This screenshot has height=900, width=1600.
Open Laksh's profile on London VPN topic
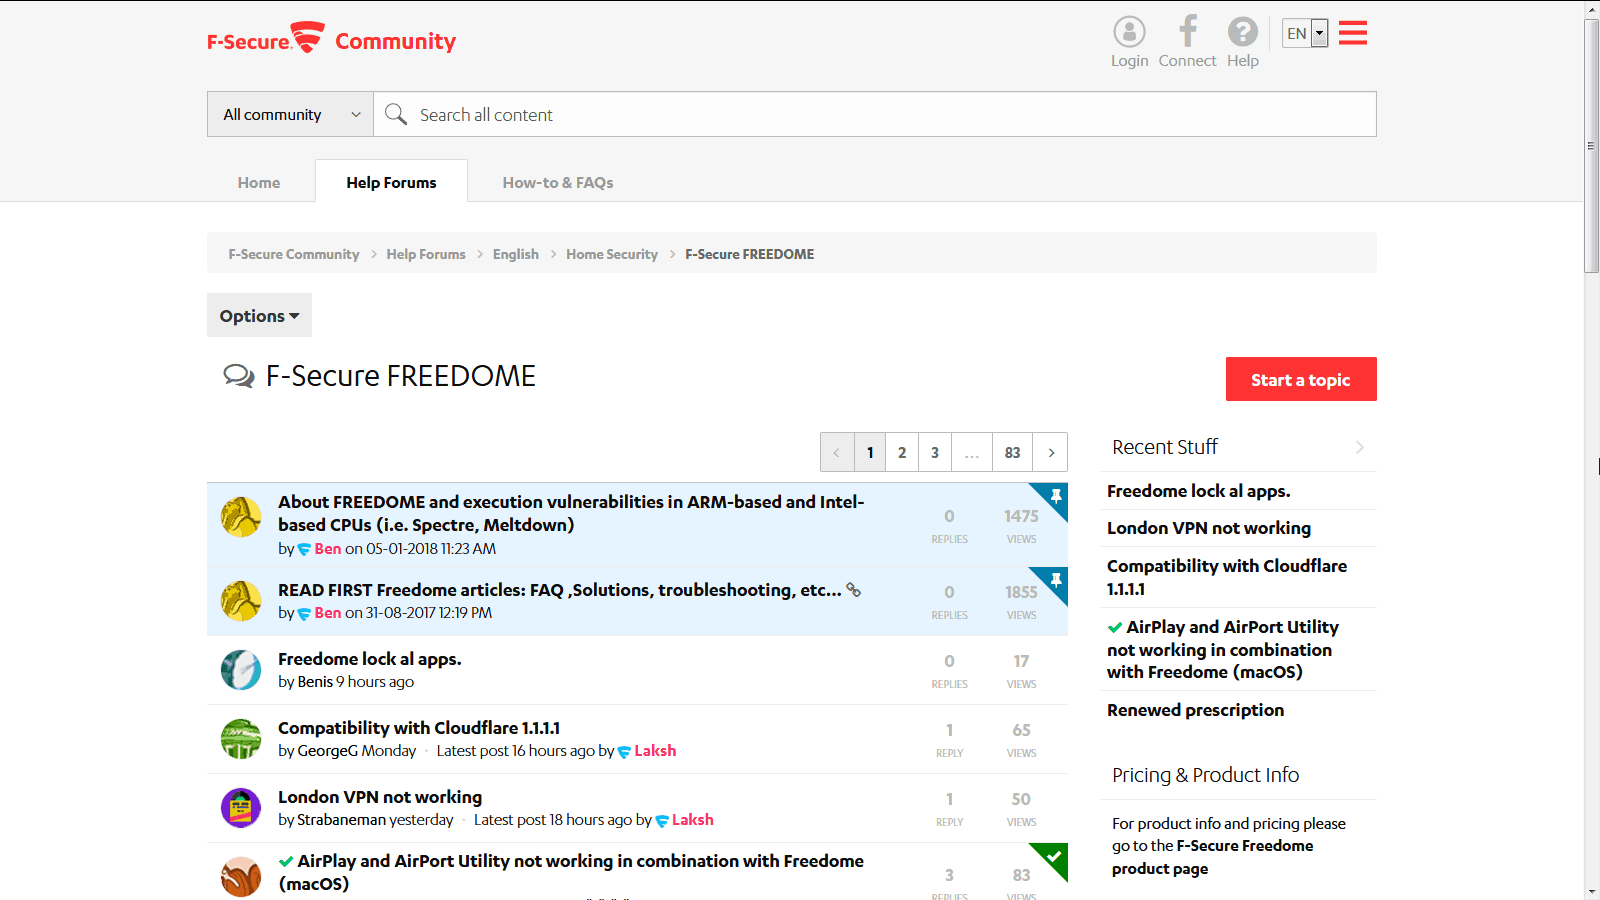[692, 819]
